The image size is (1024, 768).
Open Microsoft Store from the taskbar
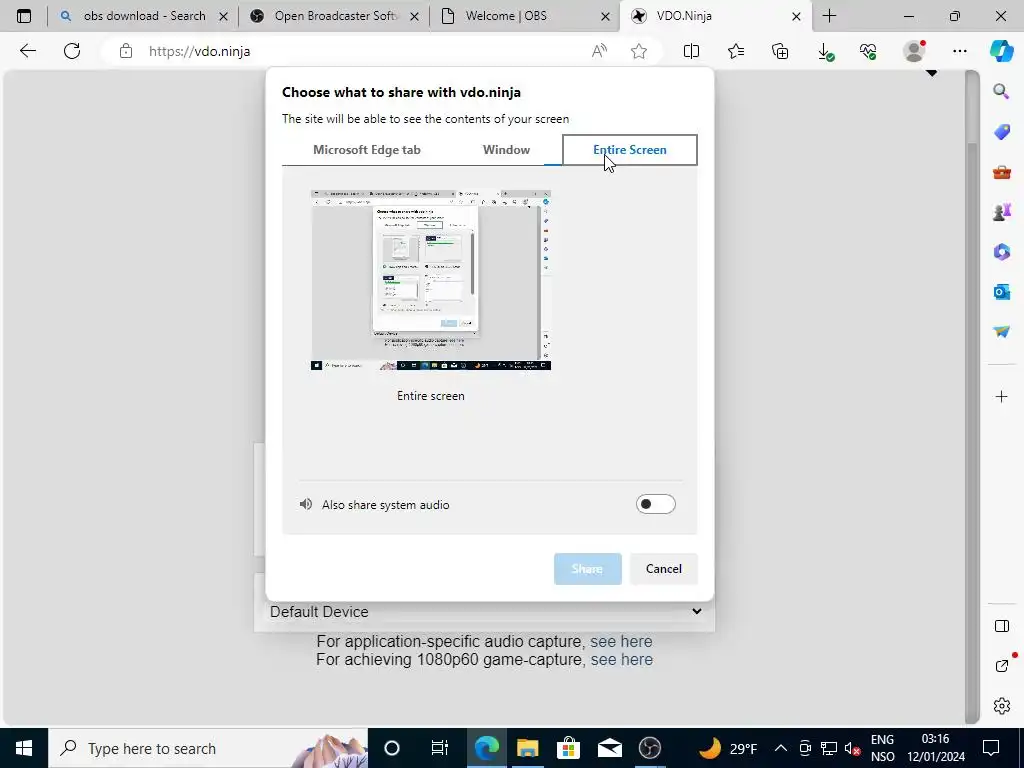tap(568, 748)
